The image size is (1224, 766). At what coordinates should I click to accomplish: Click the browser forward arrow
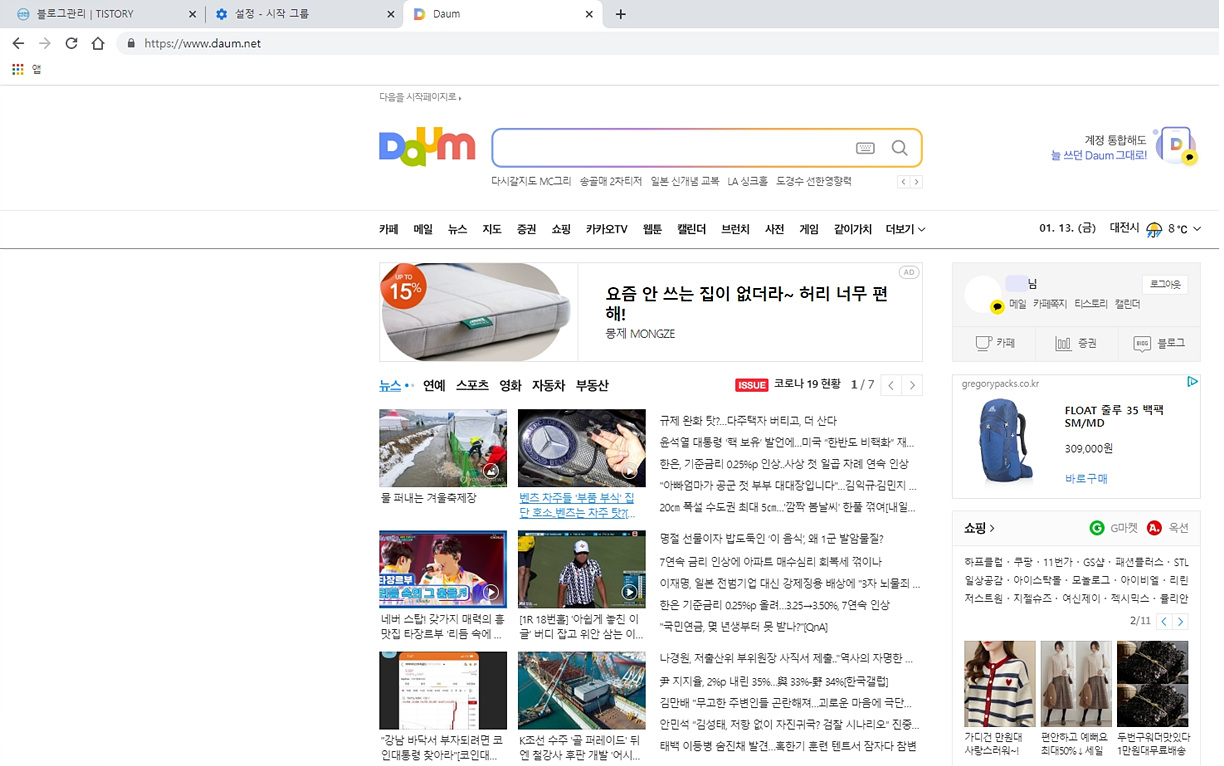(44, 43)
